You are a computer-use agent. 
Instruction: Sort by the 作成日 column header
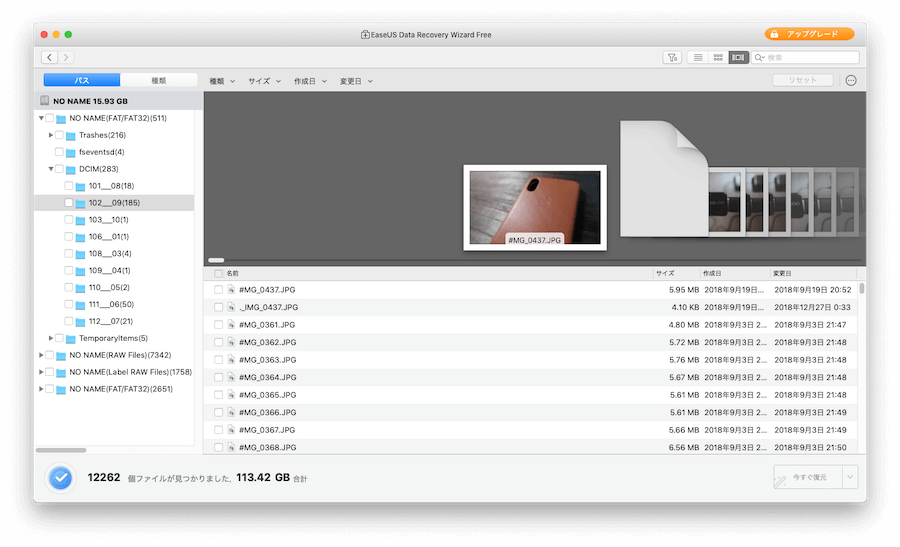pyautogui.click(x=712, y=273)
